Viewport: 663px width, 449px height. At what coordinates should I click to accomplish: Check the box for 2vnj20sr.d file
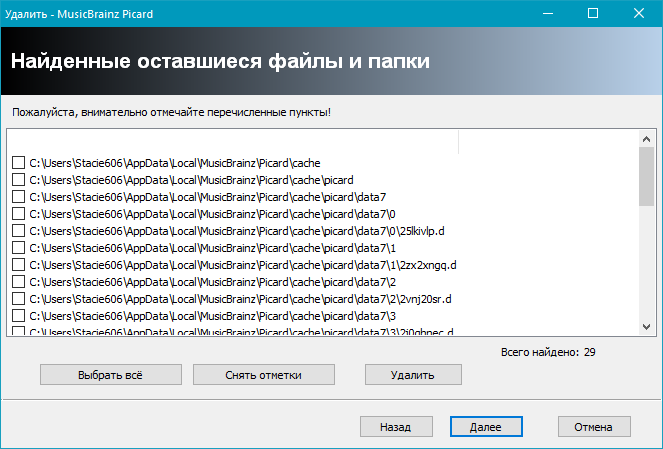(18, 299)
